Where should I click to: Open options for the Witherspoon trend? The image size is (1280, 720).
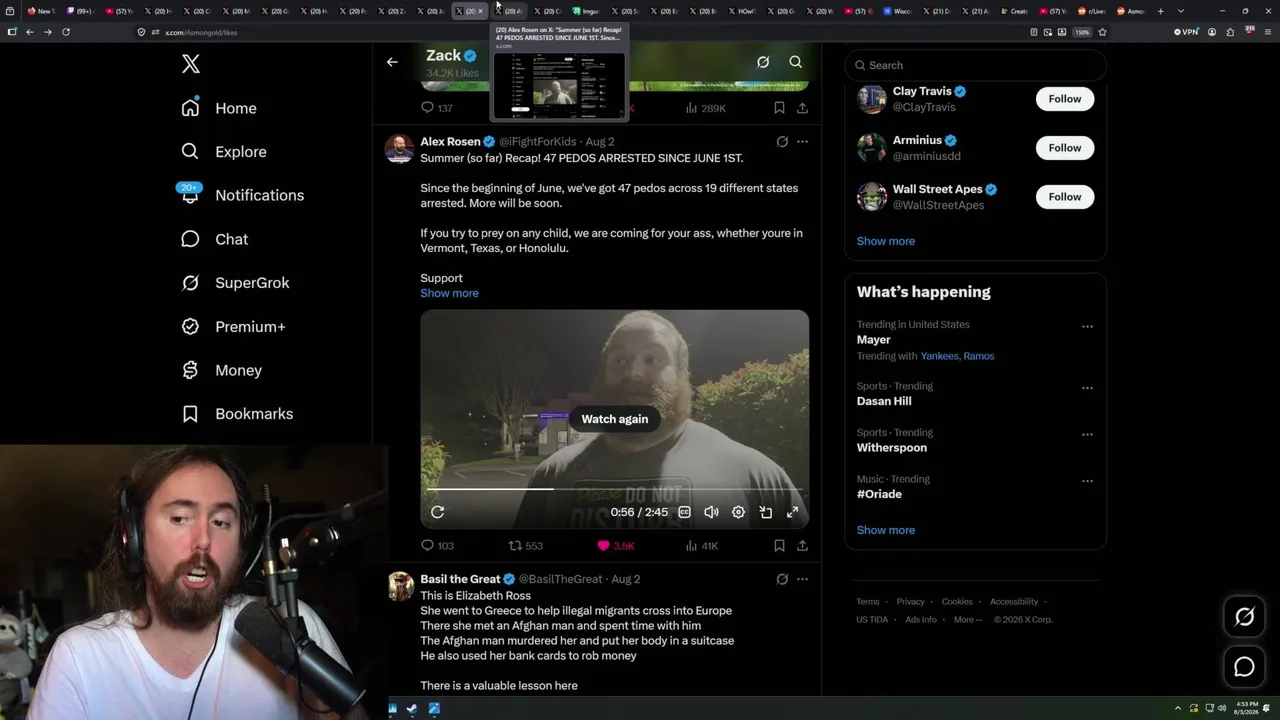pos(1087,435)
